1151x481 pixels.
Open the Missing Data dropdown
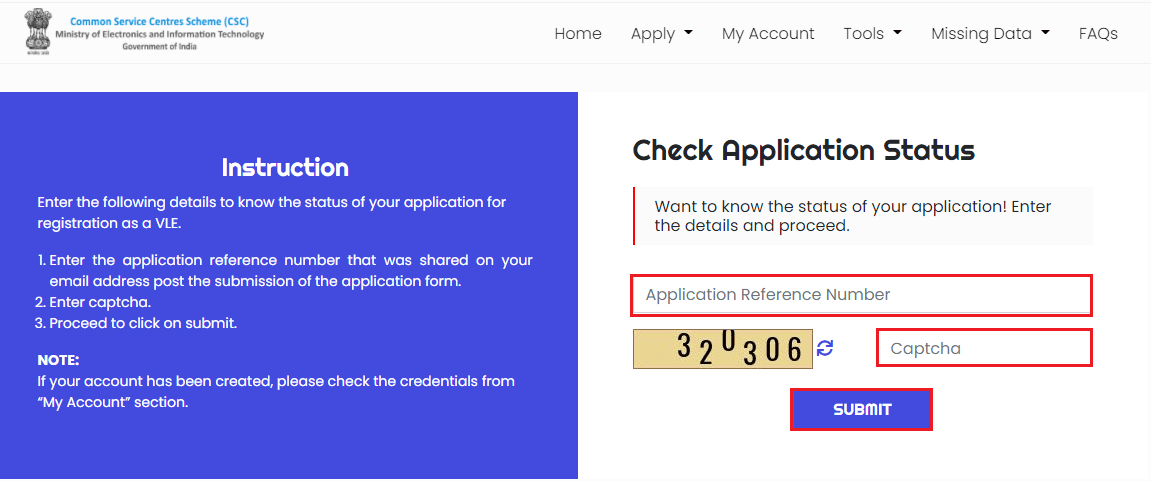click(x=990, y=34)
